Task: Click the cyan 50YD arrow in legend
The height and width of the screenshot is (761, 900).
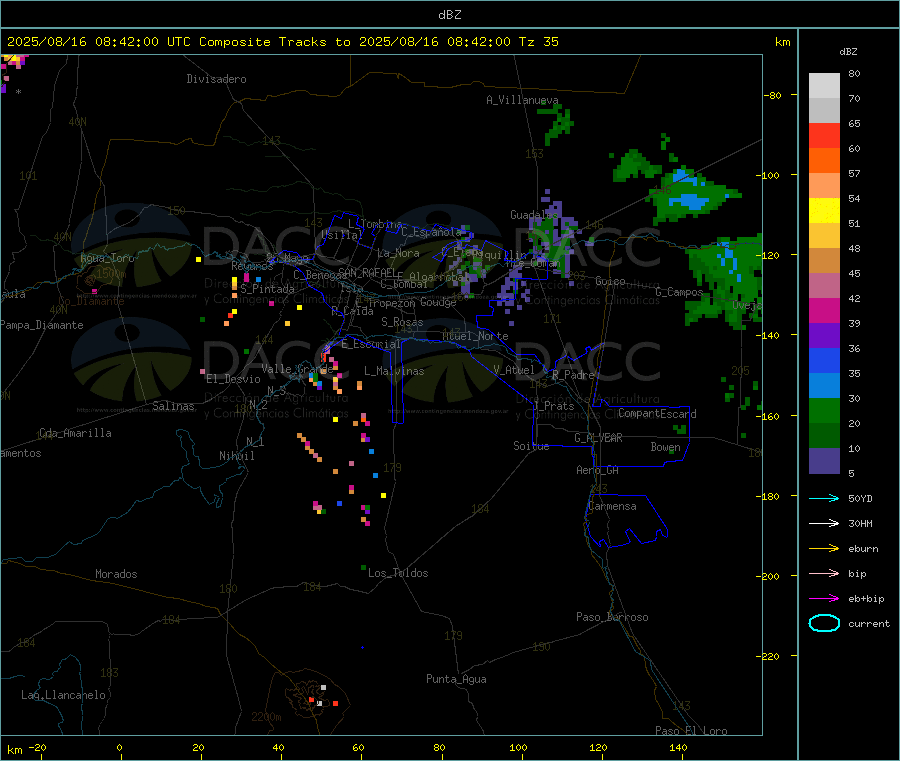Action: (x=824, y=498)
